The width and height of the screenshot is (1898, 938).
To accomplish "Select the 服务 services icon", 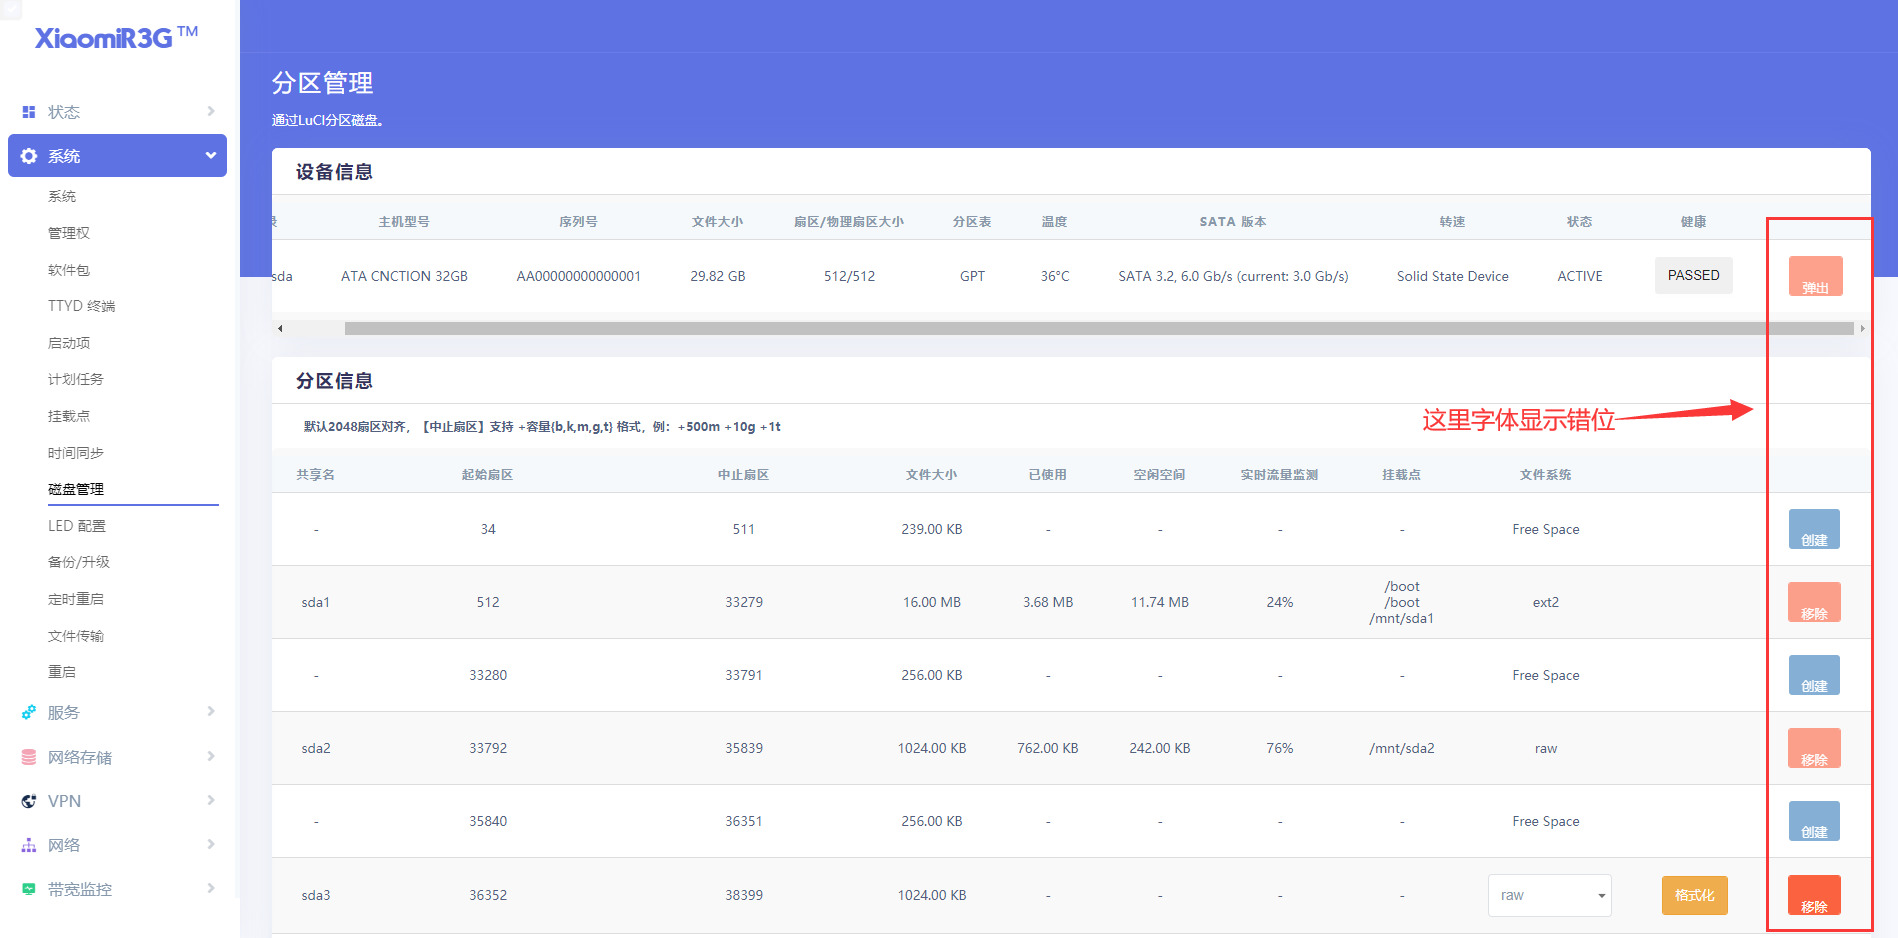I will (x=27, y=712).
